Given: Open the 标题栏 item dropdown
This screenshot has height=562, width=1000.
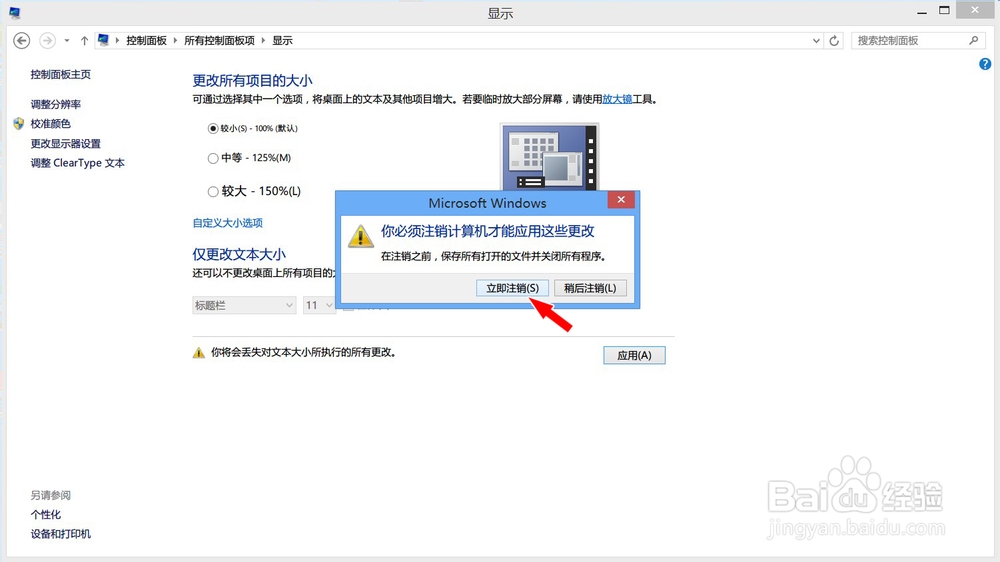Looking at the screenshot, I should (x=244, y=306).
